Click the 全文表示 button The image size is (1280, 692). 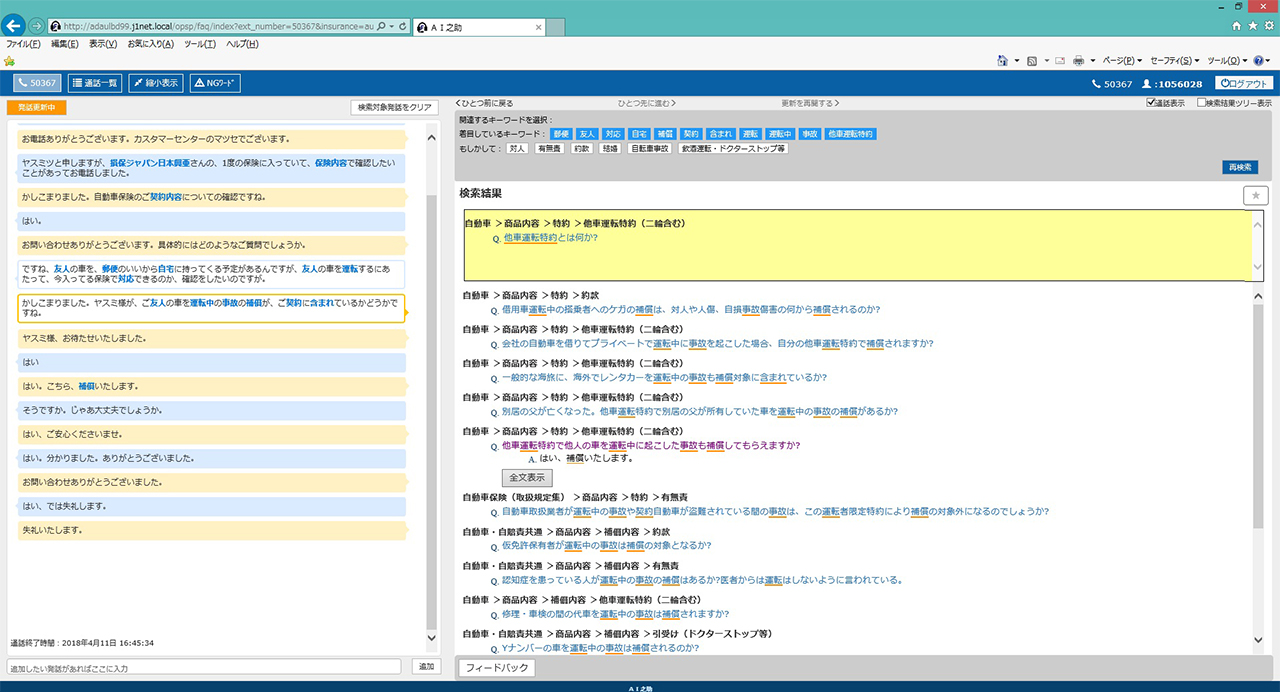point(526,478)
